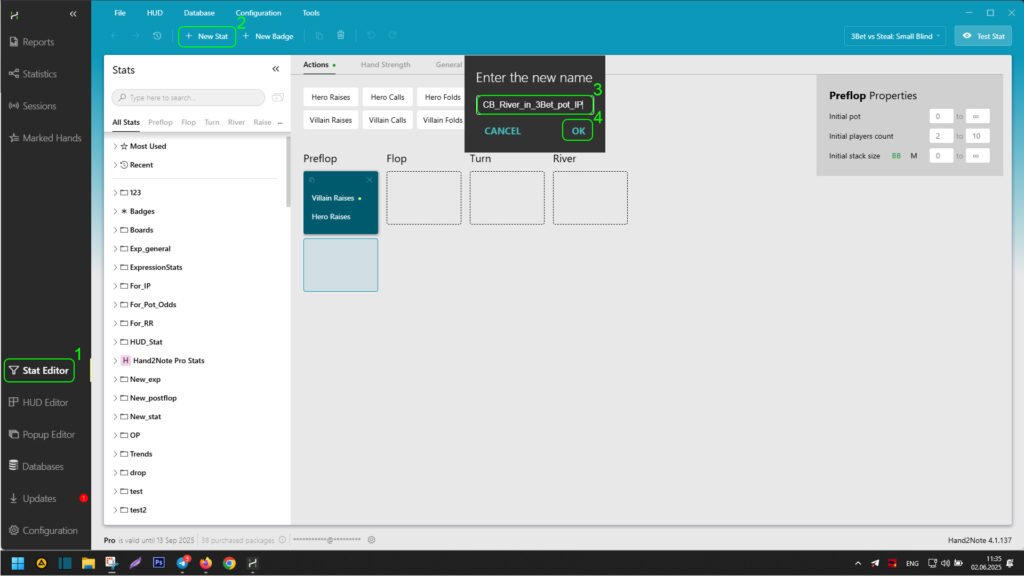Open the Database menu
1024x576 pixels.
[199, 13]
